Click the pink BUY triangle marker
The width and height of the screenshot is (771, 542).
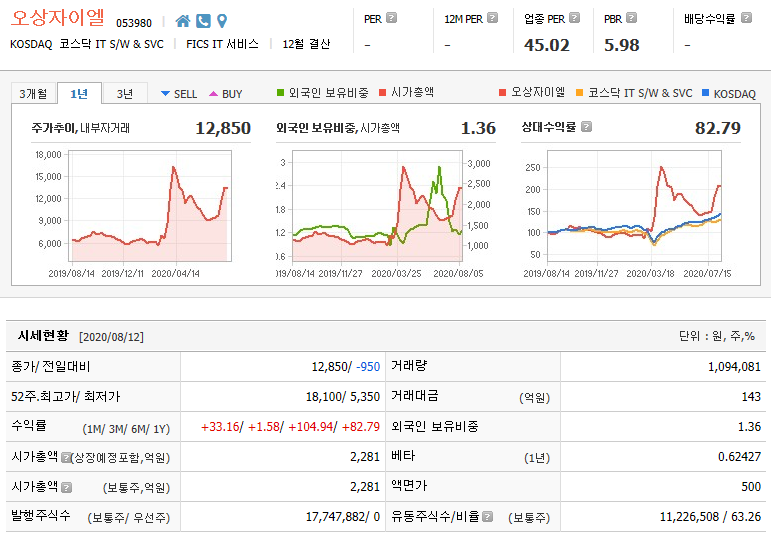point(213,93)
